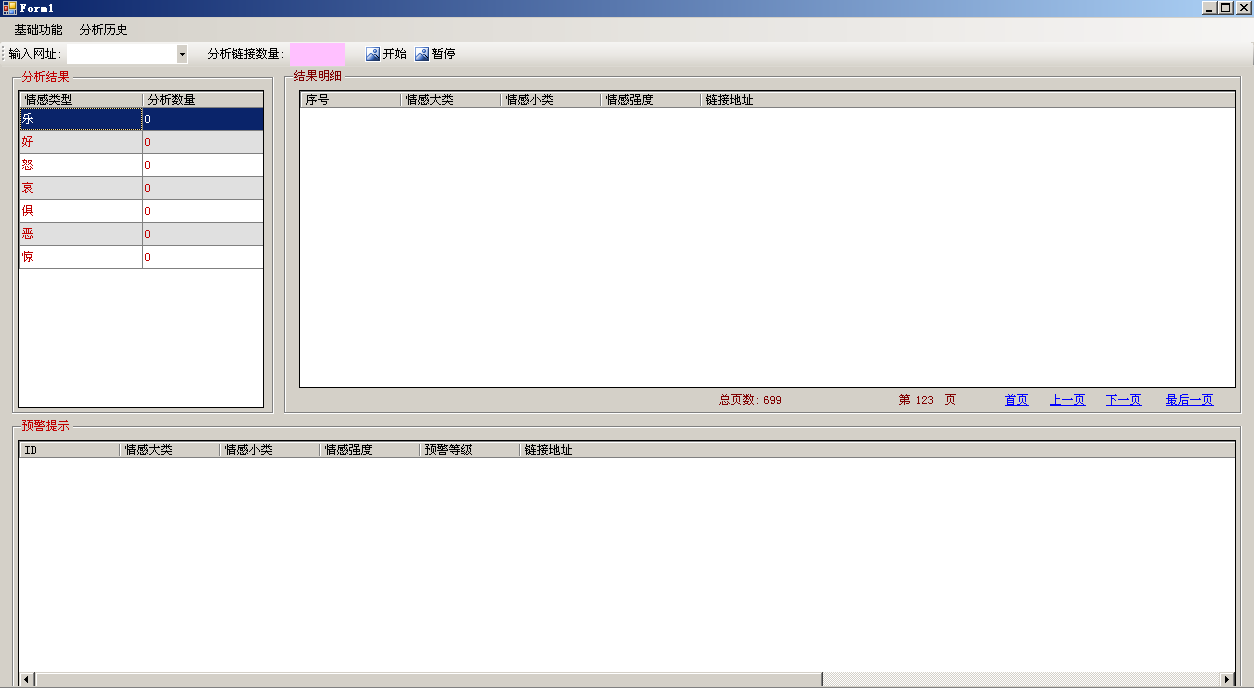Go to 首页 first page link
This screenshot has height=688, width=1254.
(x=1016, y=400)
